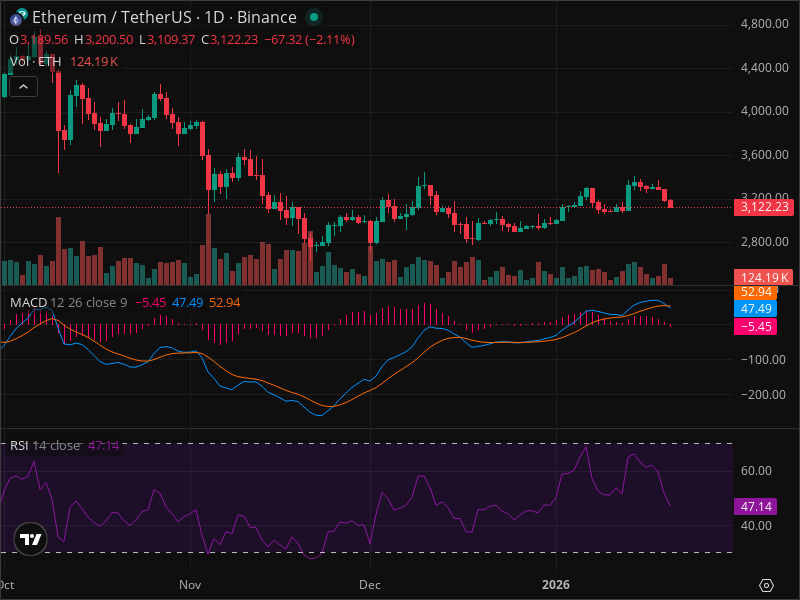Screen dimensions: 800x600
Task: Click the Nov label on time axis
Action: pyautogui.click(x=190, y=585)
